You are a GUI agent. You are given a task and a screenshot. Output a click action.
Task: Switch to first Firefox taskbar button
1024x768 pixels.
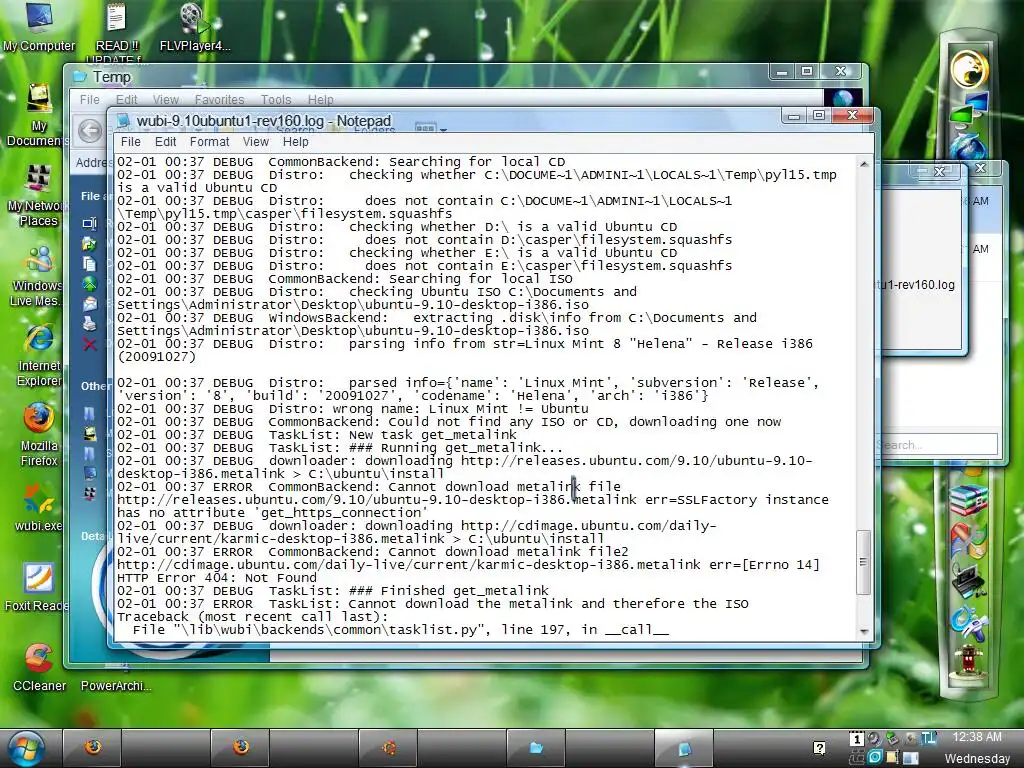[93, 747]
